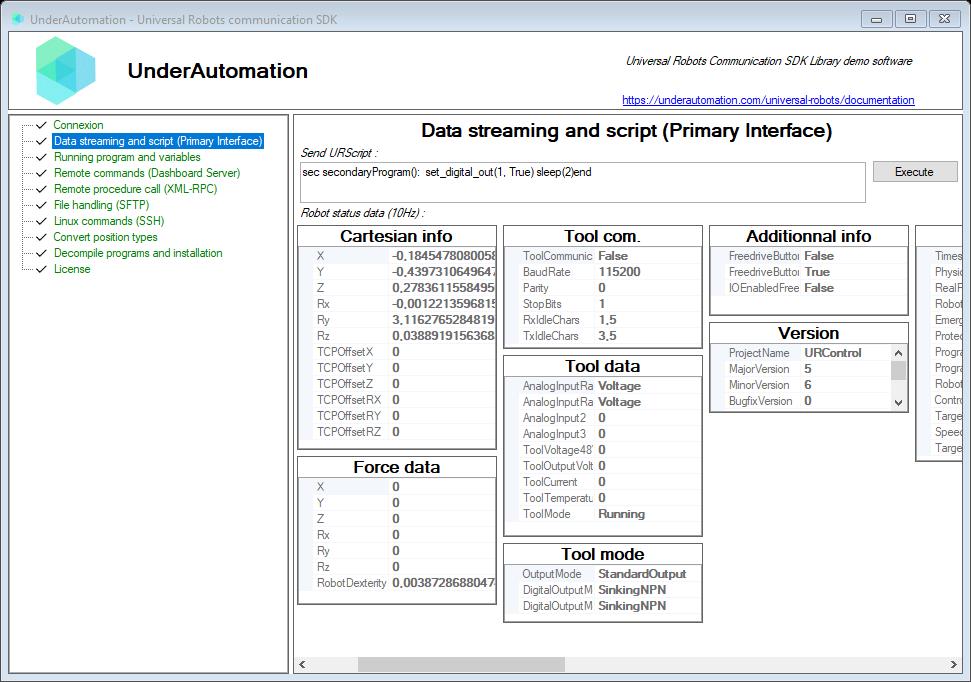The image size is (971, 682).
Task: Select the TCPOffsetZ row
Action: pyautogui.click(x=398, y=384)
